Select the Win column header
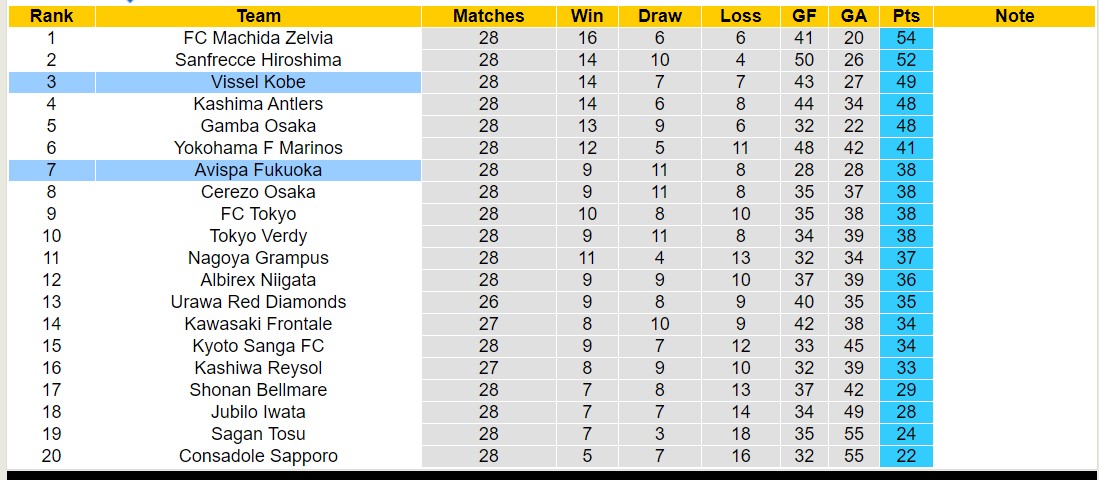Viewport: 1099px width, 480px height. [587, 16]
